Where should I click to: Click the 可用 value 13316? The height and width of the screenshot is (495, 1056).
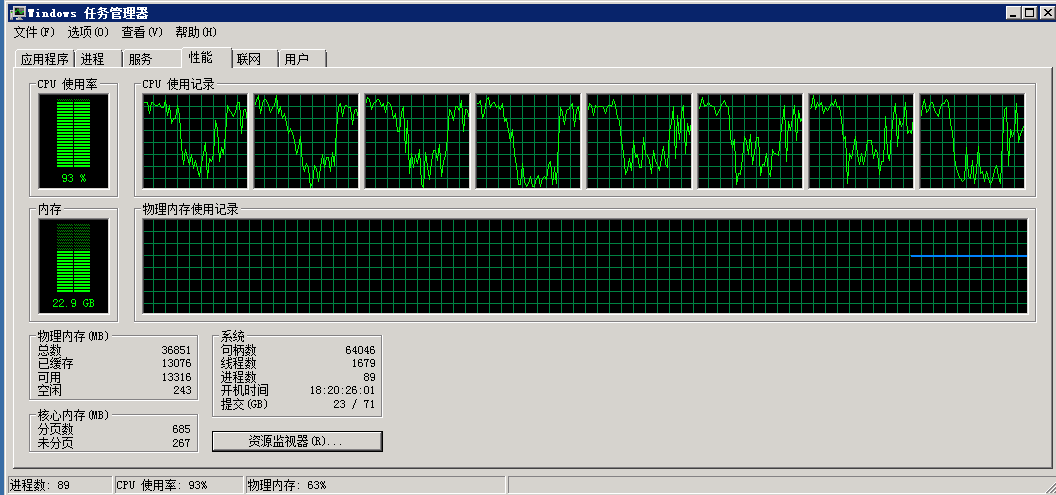(176, 377)
